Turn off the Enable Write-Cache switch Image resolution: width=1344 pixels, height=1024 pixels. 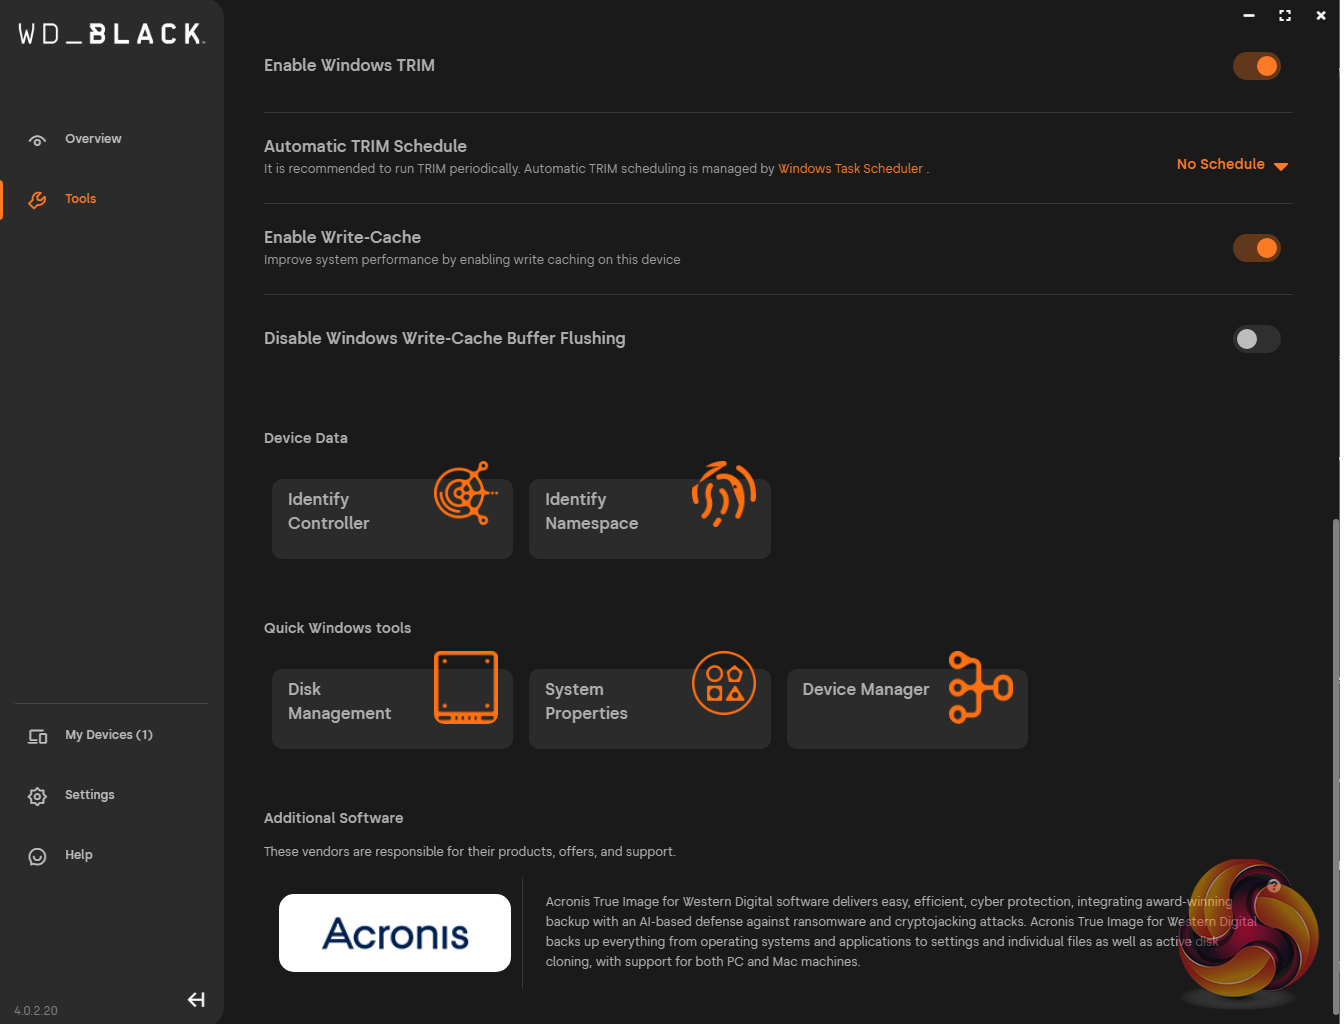[1257, 248]
